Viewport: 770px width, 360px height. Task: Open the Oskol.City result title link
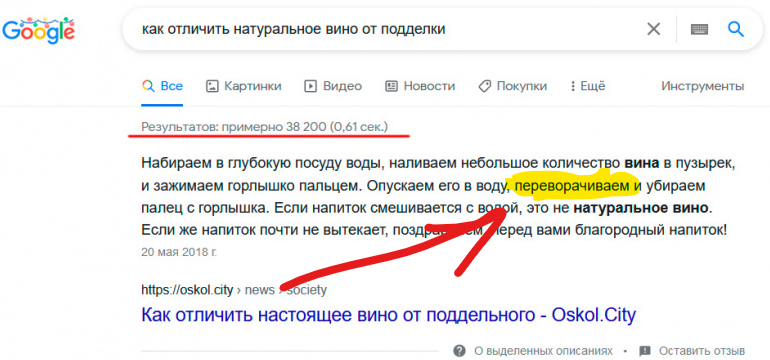[388, 314]
